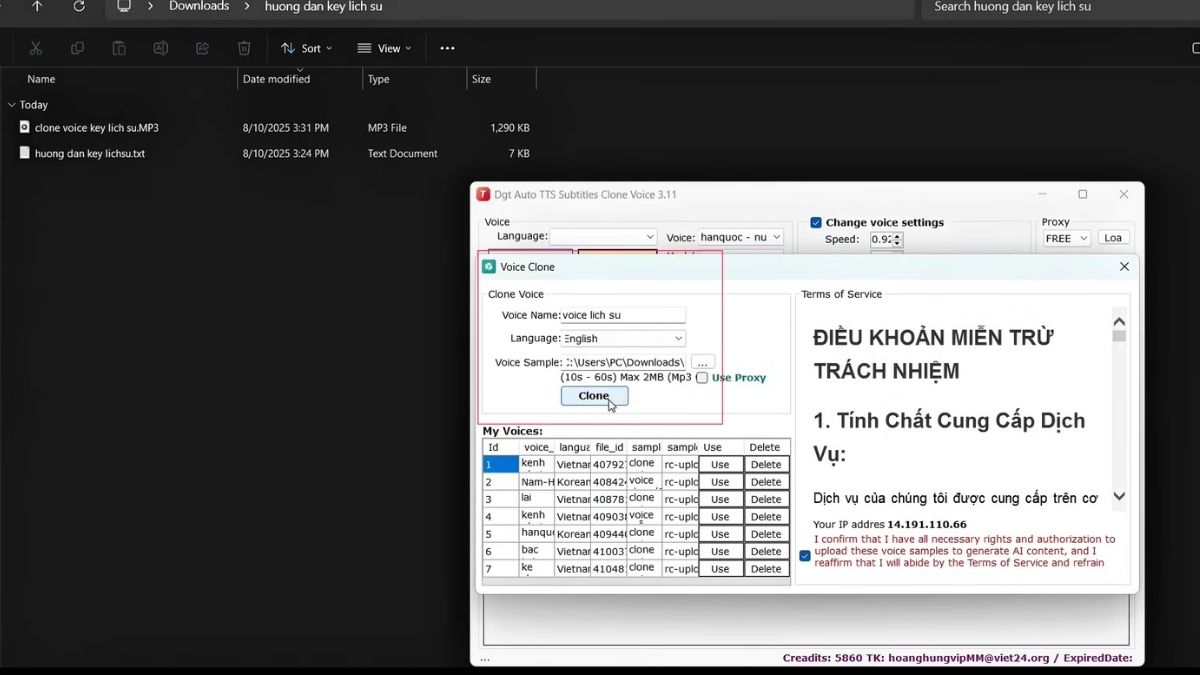The image size is (1200, 675).
Task: Open the Proxy FREE dropdown
Action: (x=1065, y=238)
